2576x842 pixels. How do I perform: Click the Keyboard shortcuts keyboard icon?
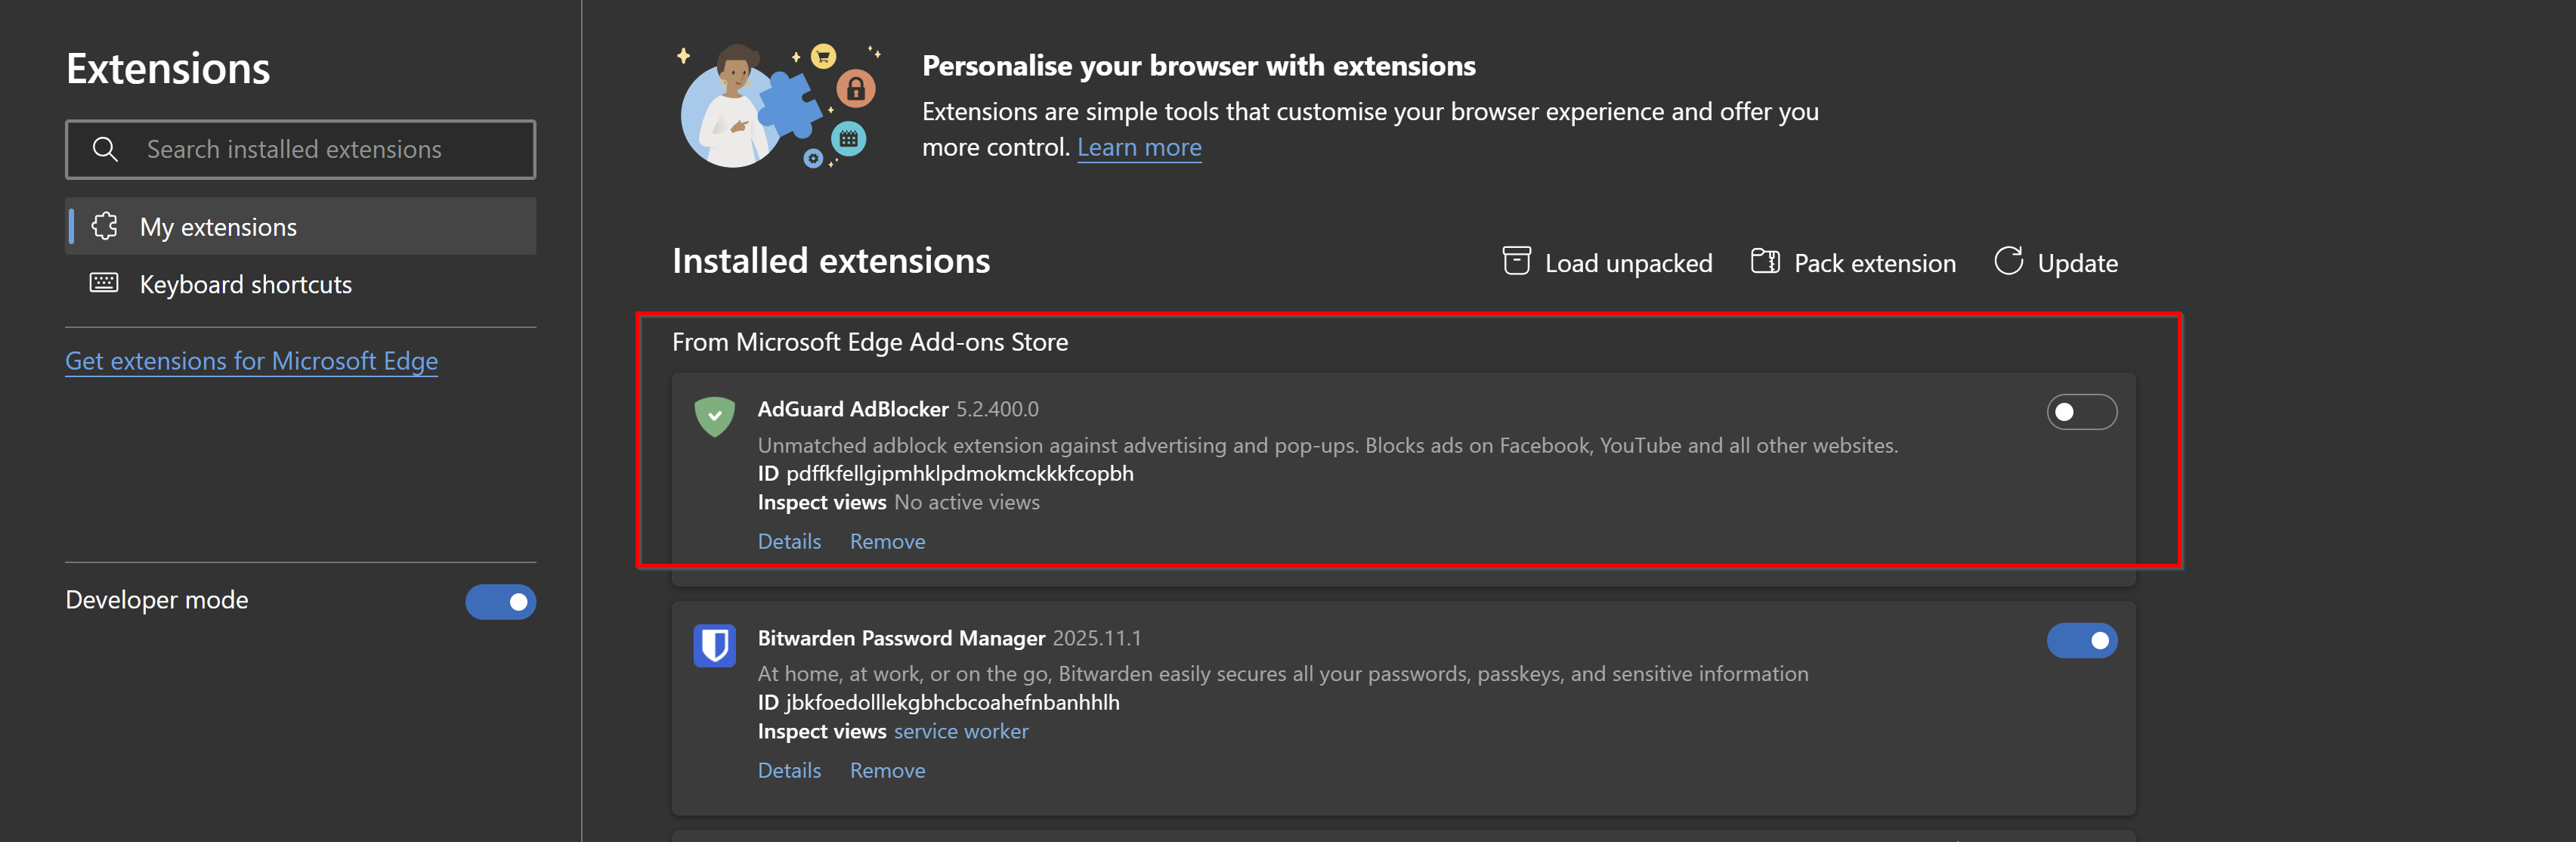tap(104, 283)
